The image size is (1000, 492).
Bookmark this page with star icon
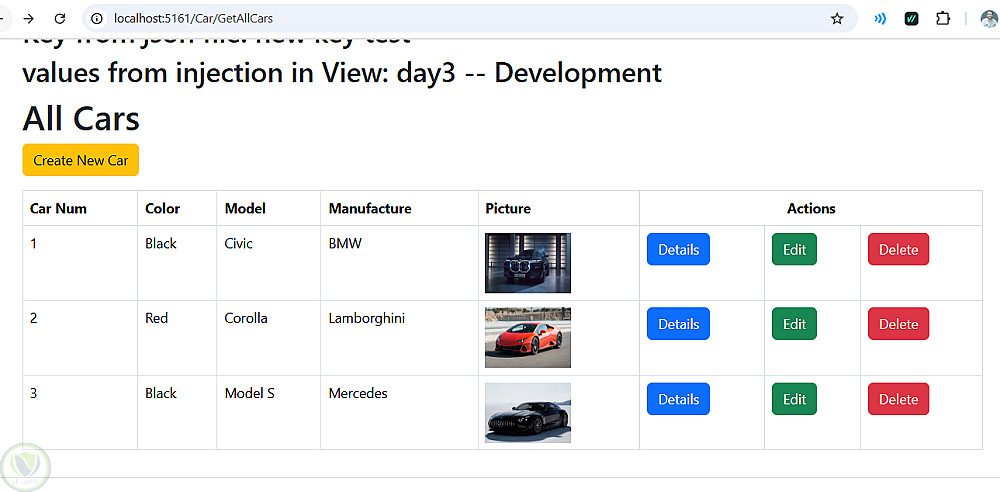pyautogui.click(x=837, y=19)
